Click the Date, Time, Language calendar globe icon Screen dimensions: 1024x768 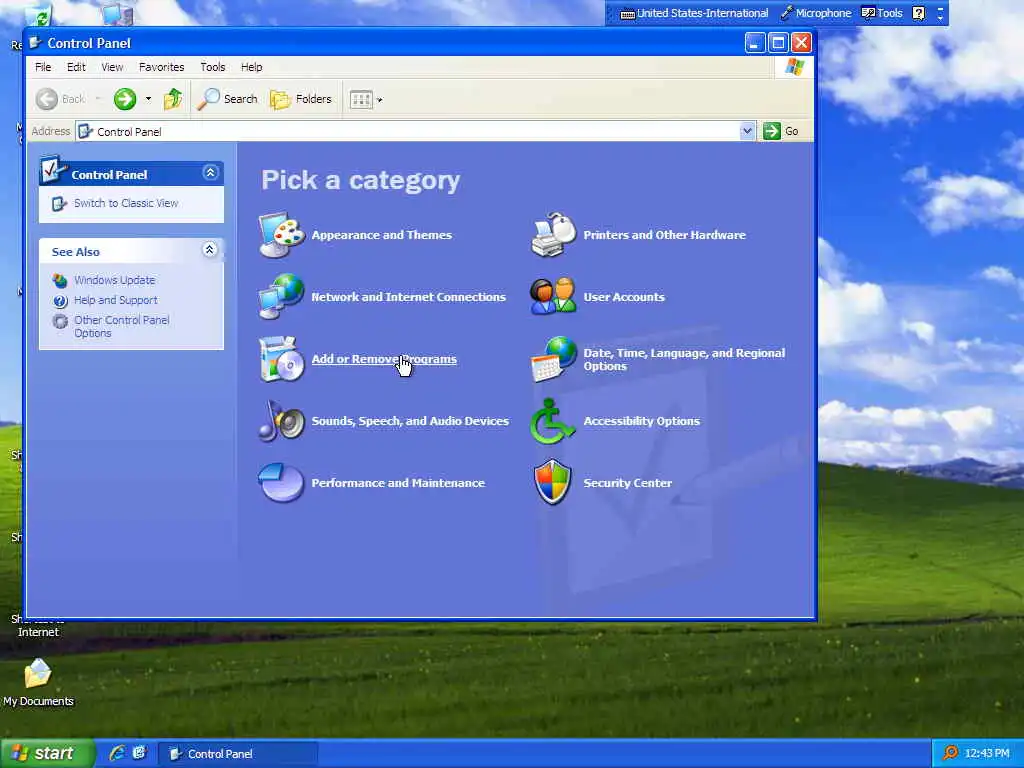(554, 359)
